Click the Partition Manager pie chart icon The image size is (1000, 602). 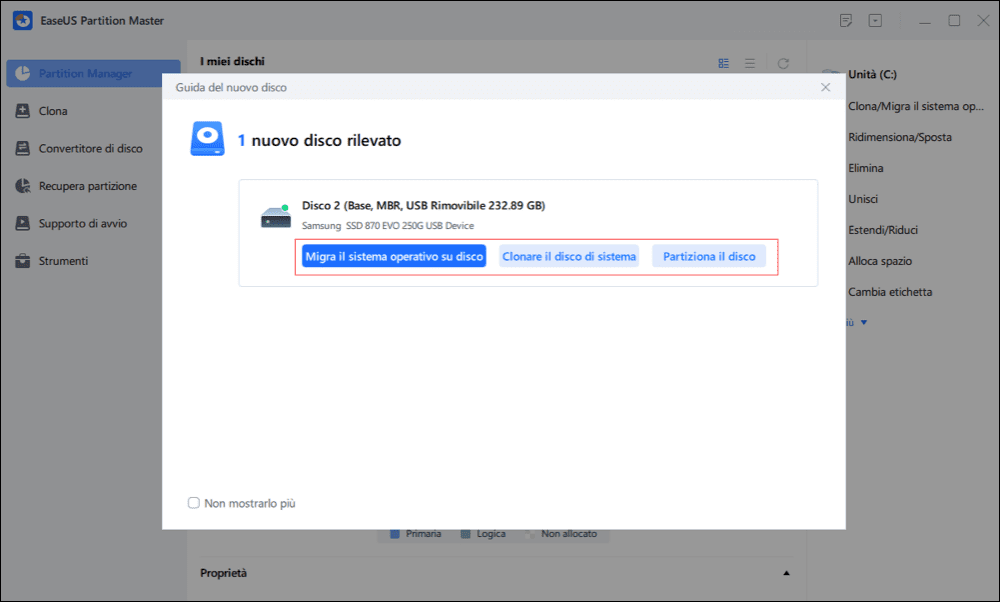[x=23, y=73]
